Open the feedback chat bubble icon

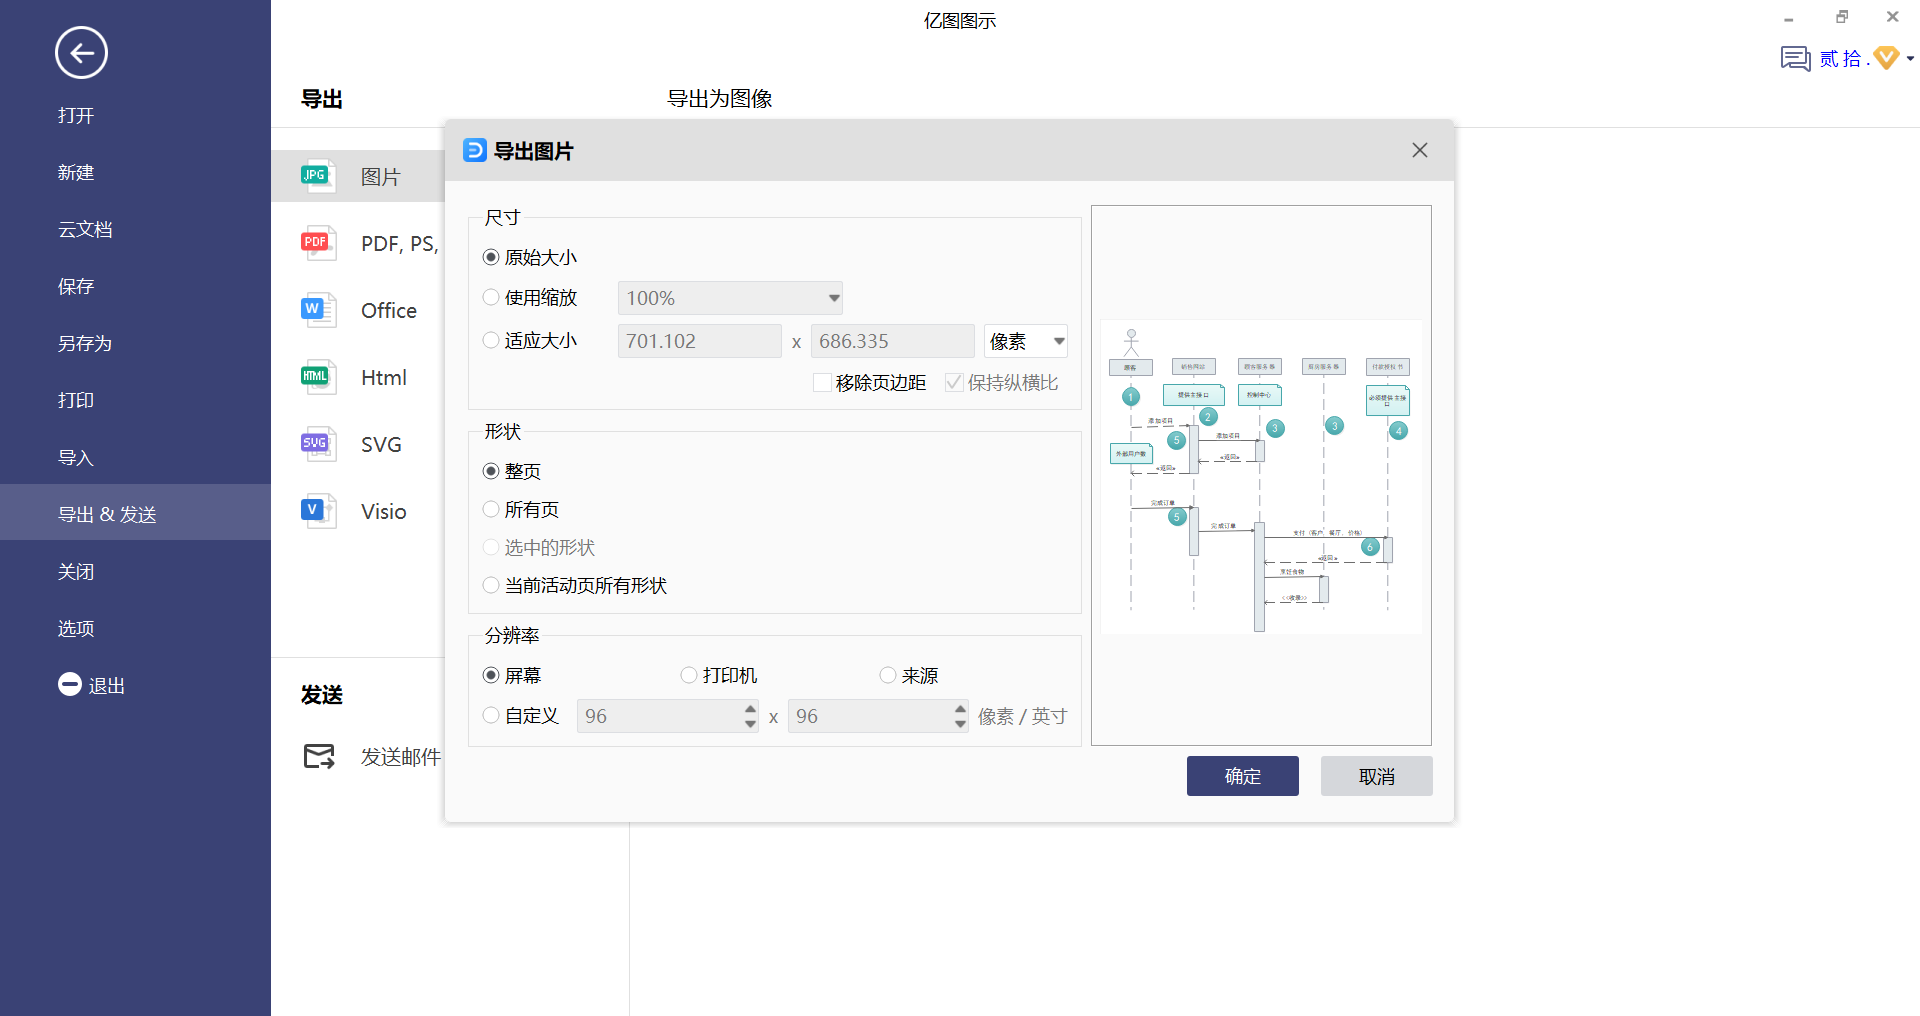coord(1795,59)
